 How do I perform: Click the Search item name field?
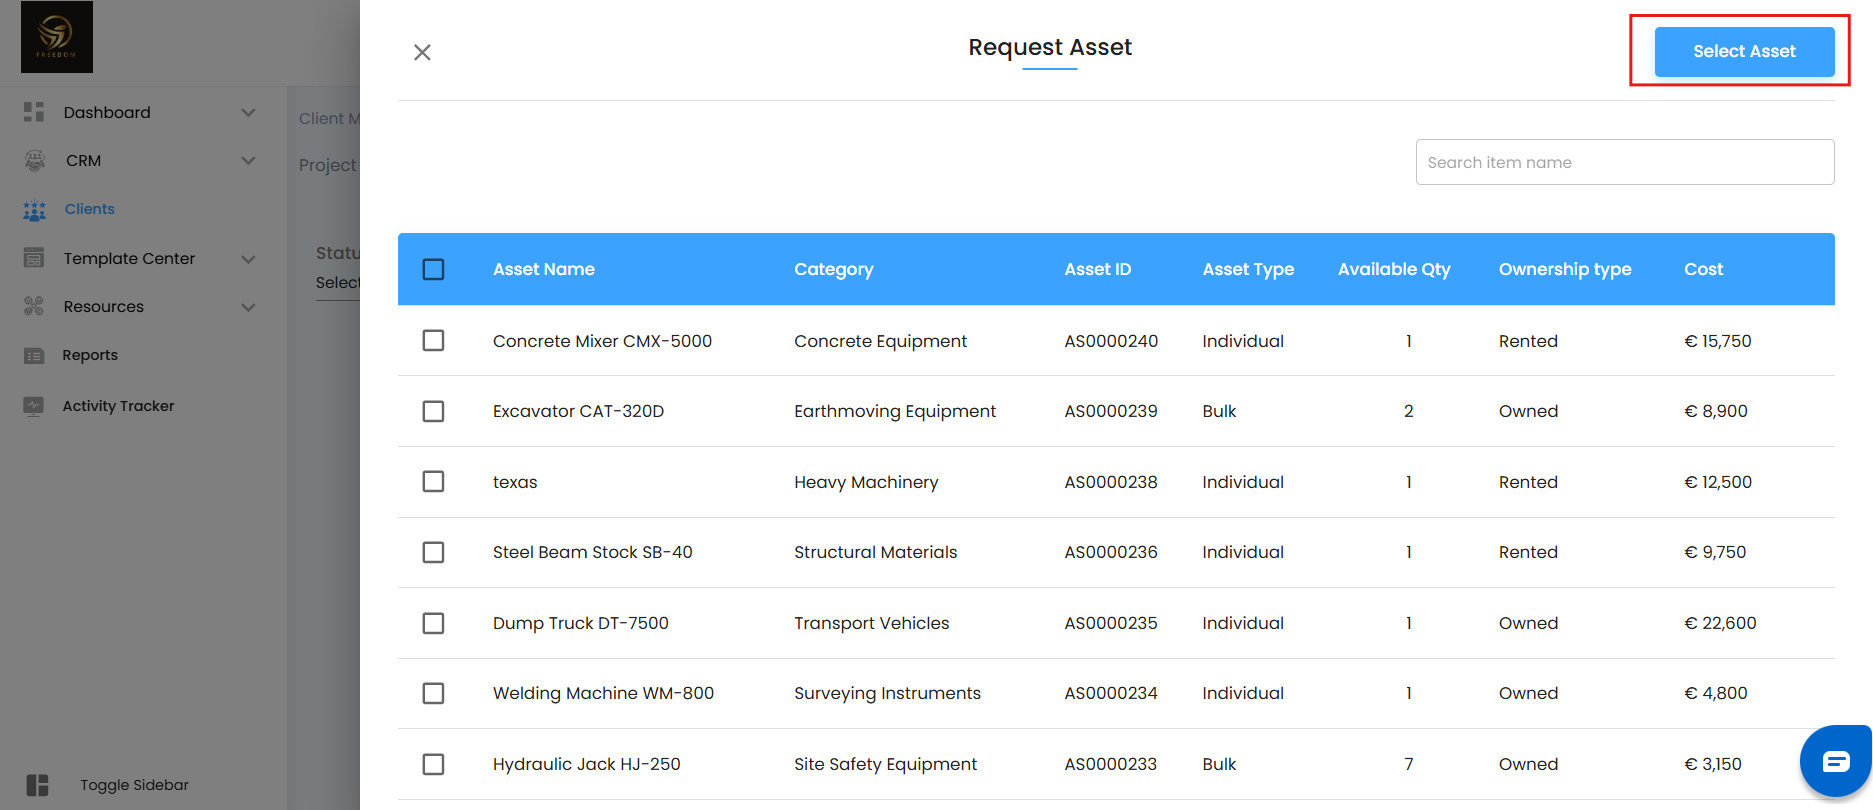(1624, 162)
